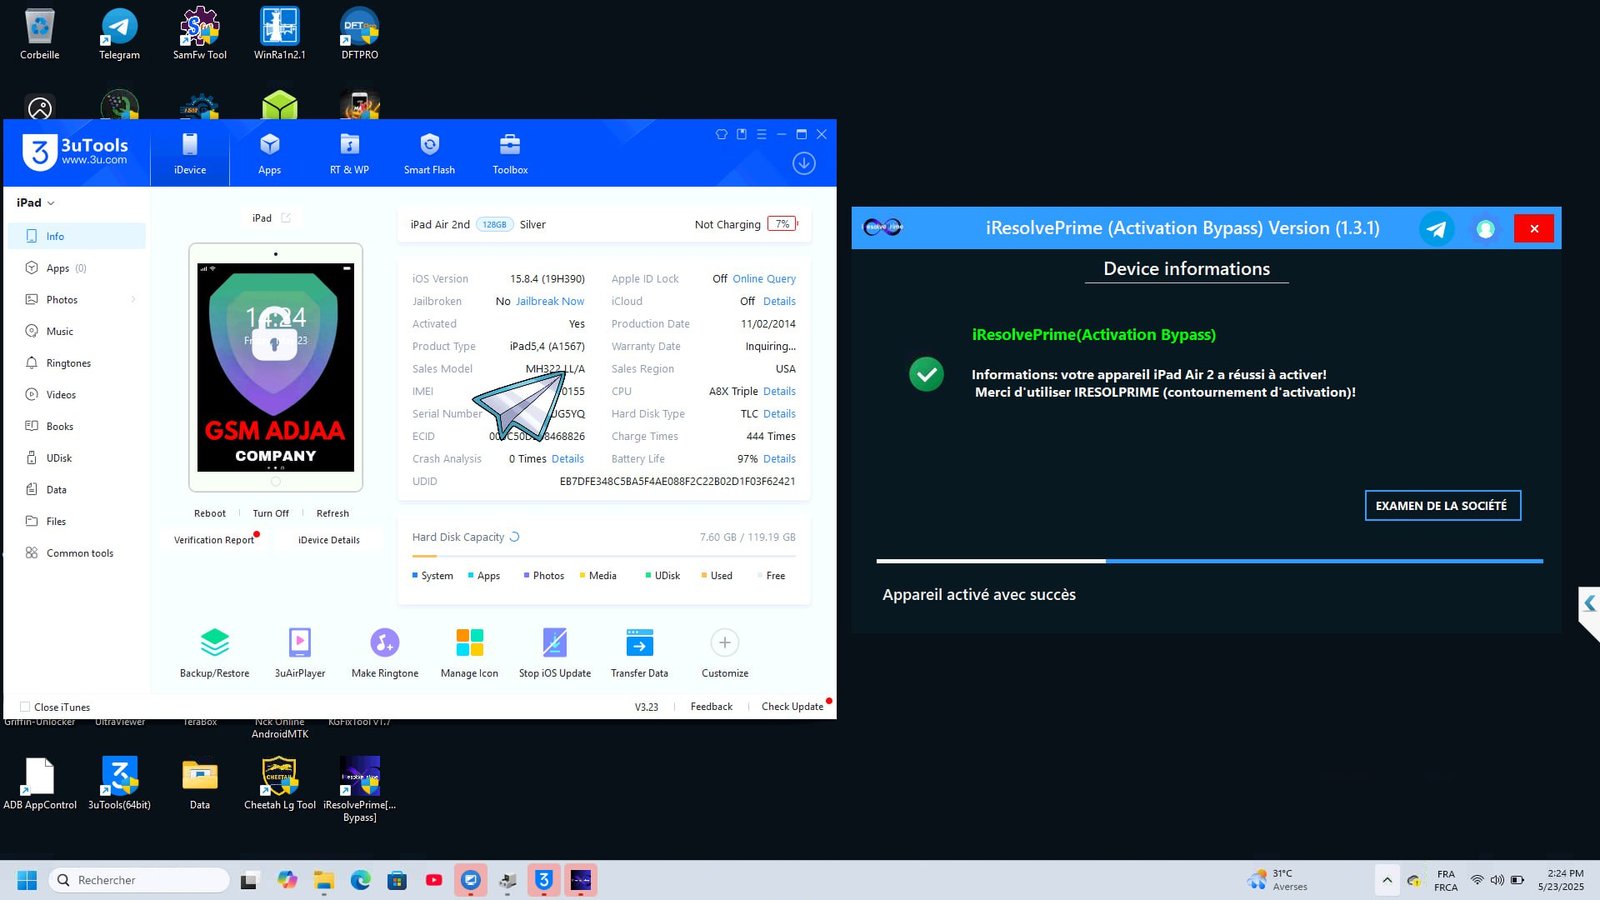1600x900 pixels.
Task: Click the 3uTools skin (shirt) icon in title bar
Action: click(x=721, y=134)
